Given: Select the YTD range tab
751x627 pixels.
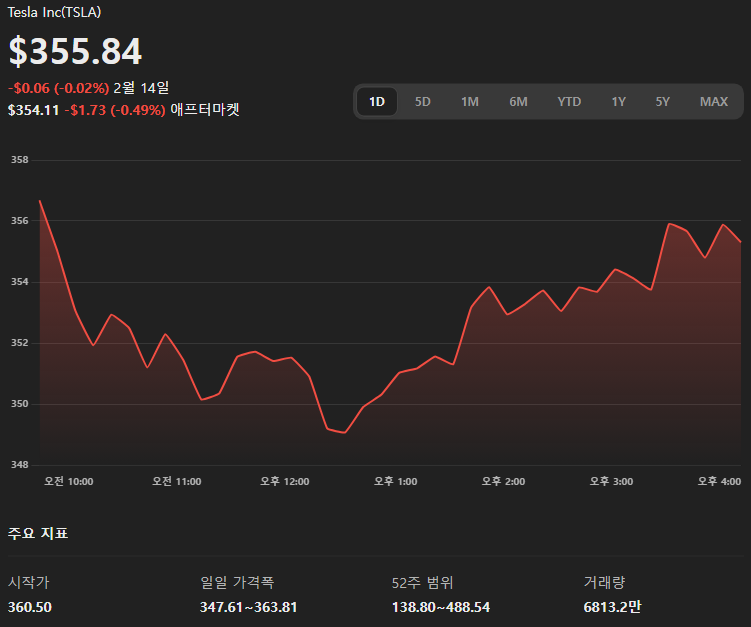Looking at the screenshot, I should (x=569, y=102).
